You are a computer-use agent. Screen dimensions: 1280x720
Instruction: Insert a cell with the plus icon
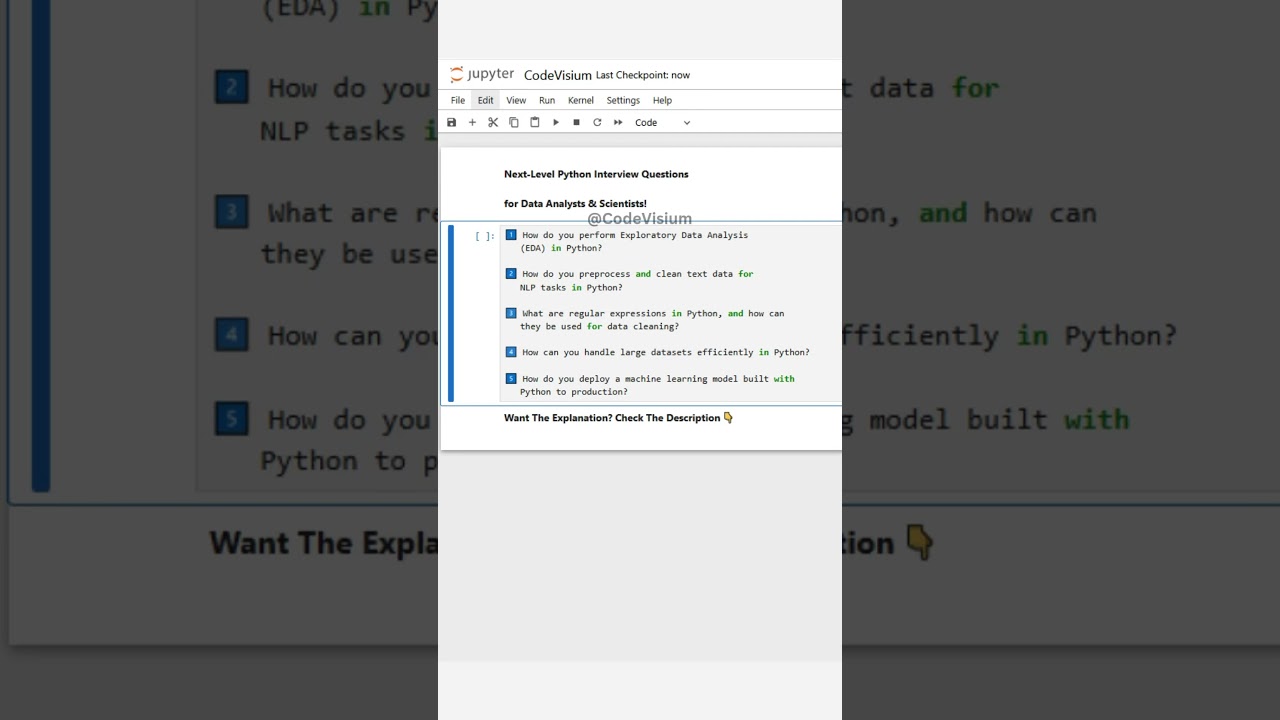pyautogui.click(x=472, y=122)
